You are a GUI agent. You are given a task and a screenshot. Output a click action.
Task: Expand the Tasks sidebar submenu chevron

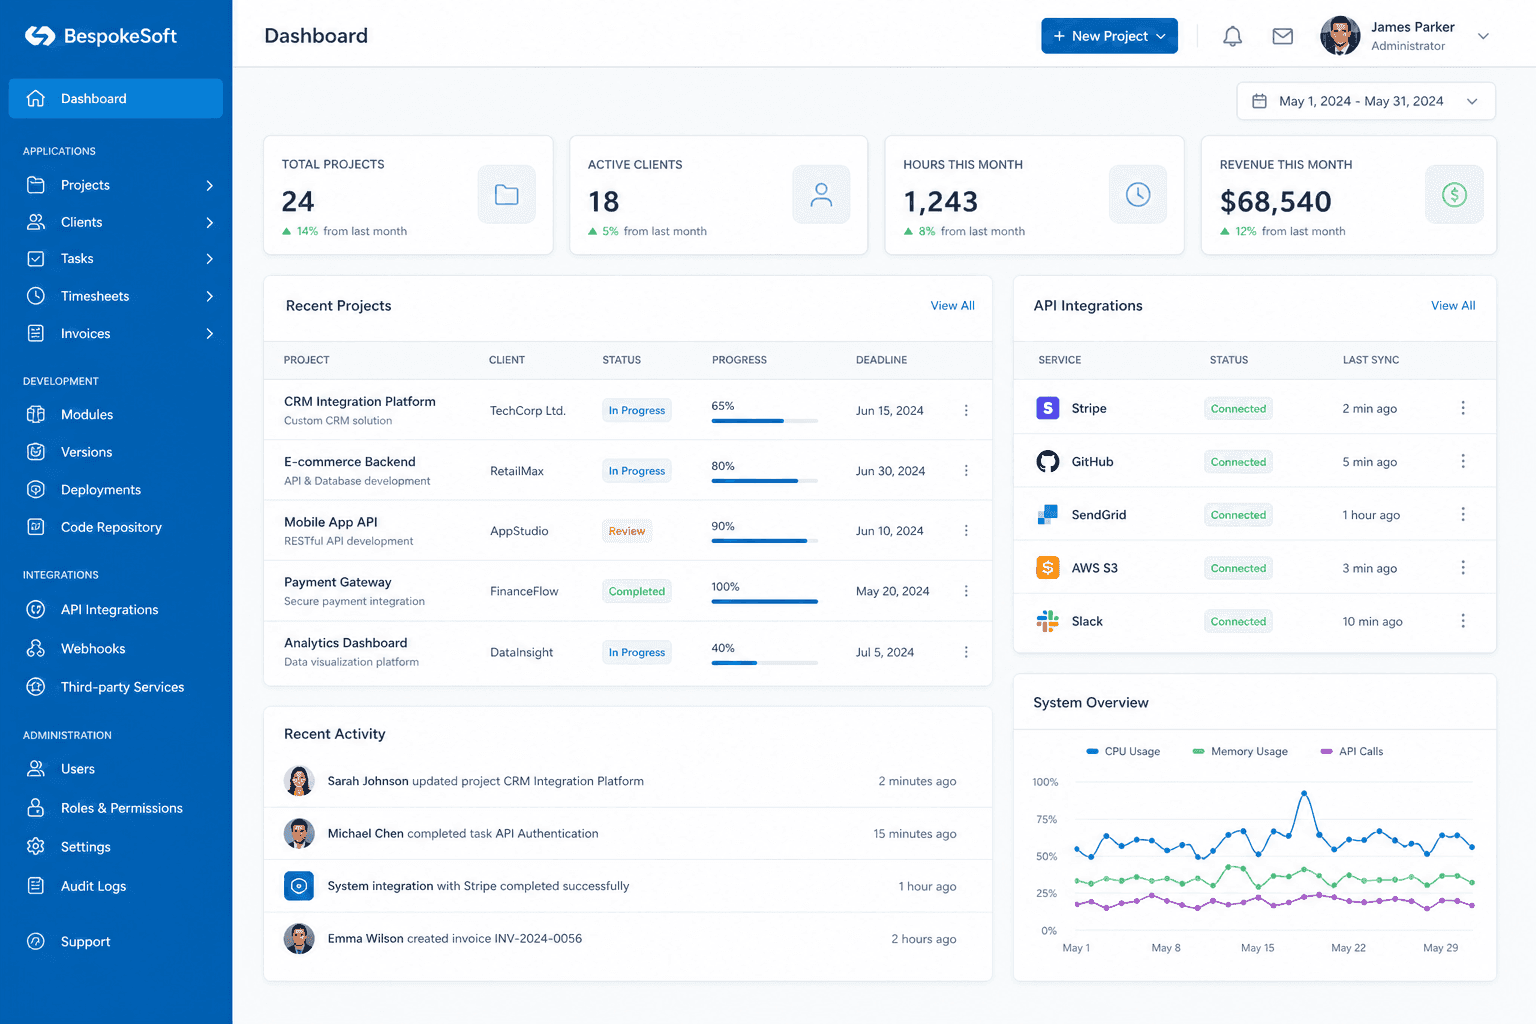click(210, 259)
